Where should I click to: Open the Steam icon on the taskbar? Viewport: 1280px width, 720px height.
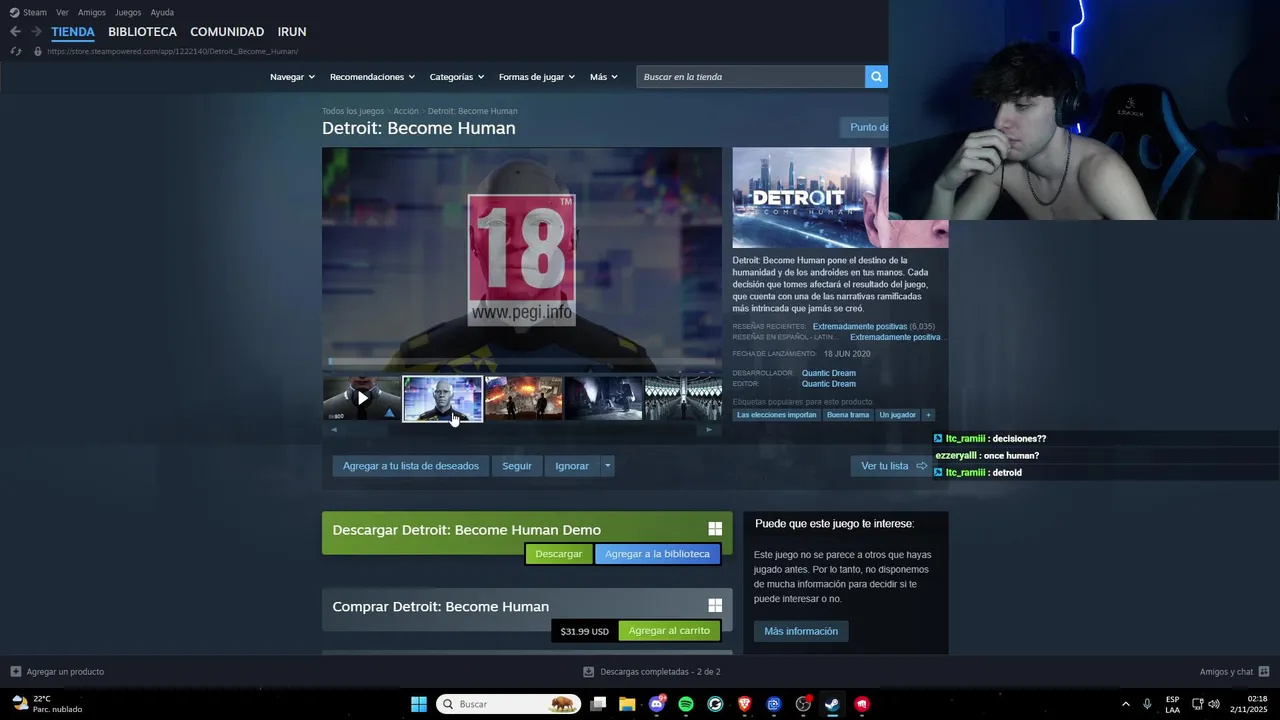coord(832,704)
